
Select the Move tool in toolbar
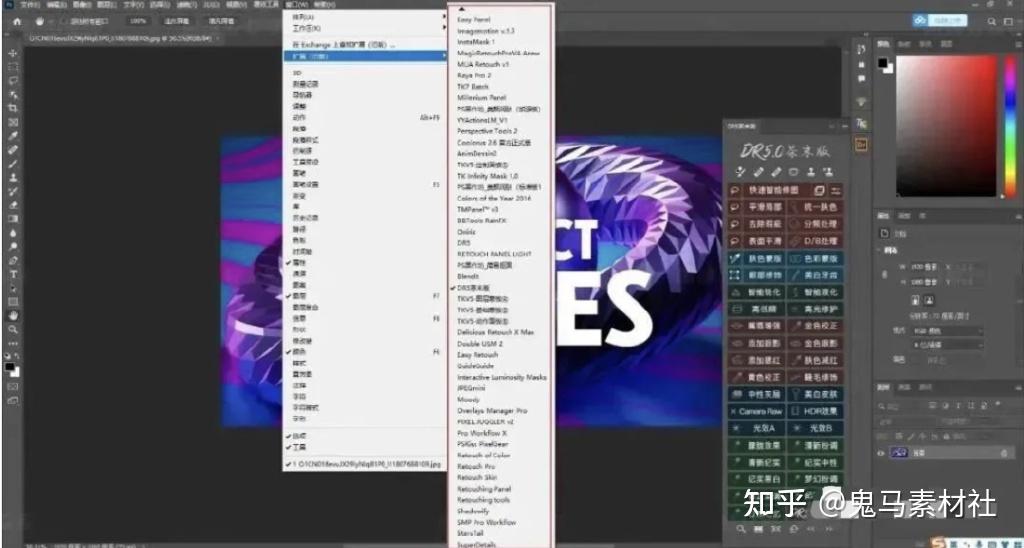pos(12,52)
